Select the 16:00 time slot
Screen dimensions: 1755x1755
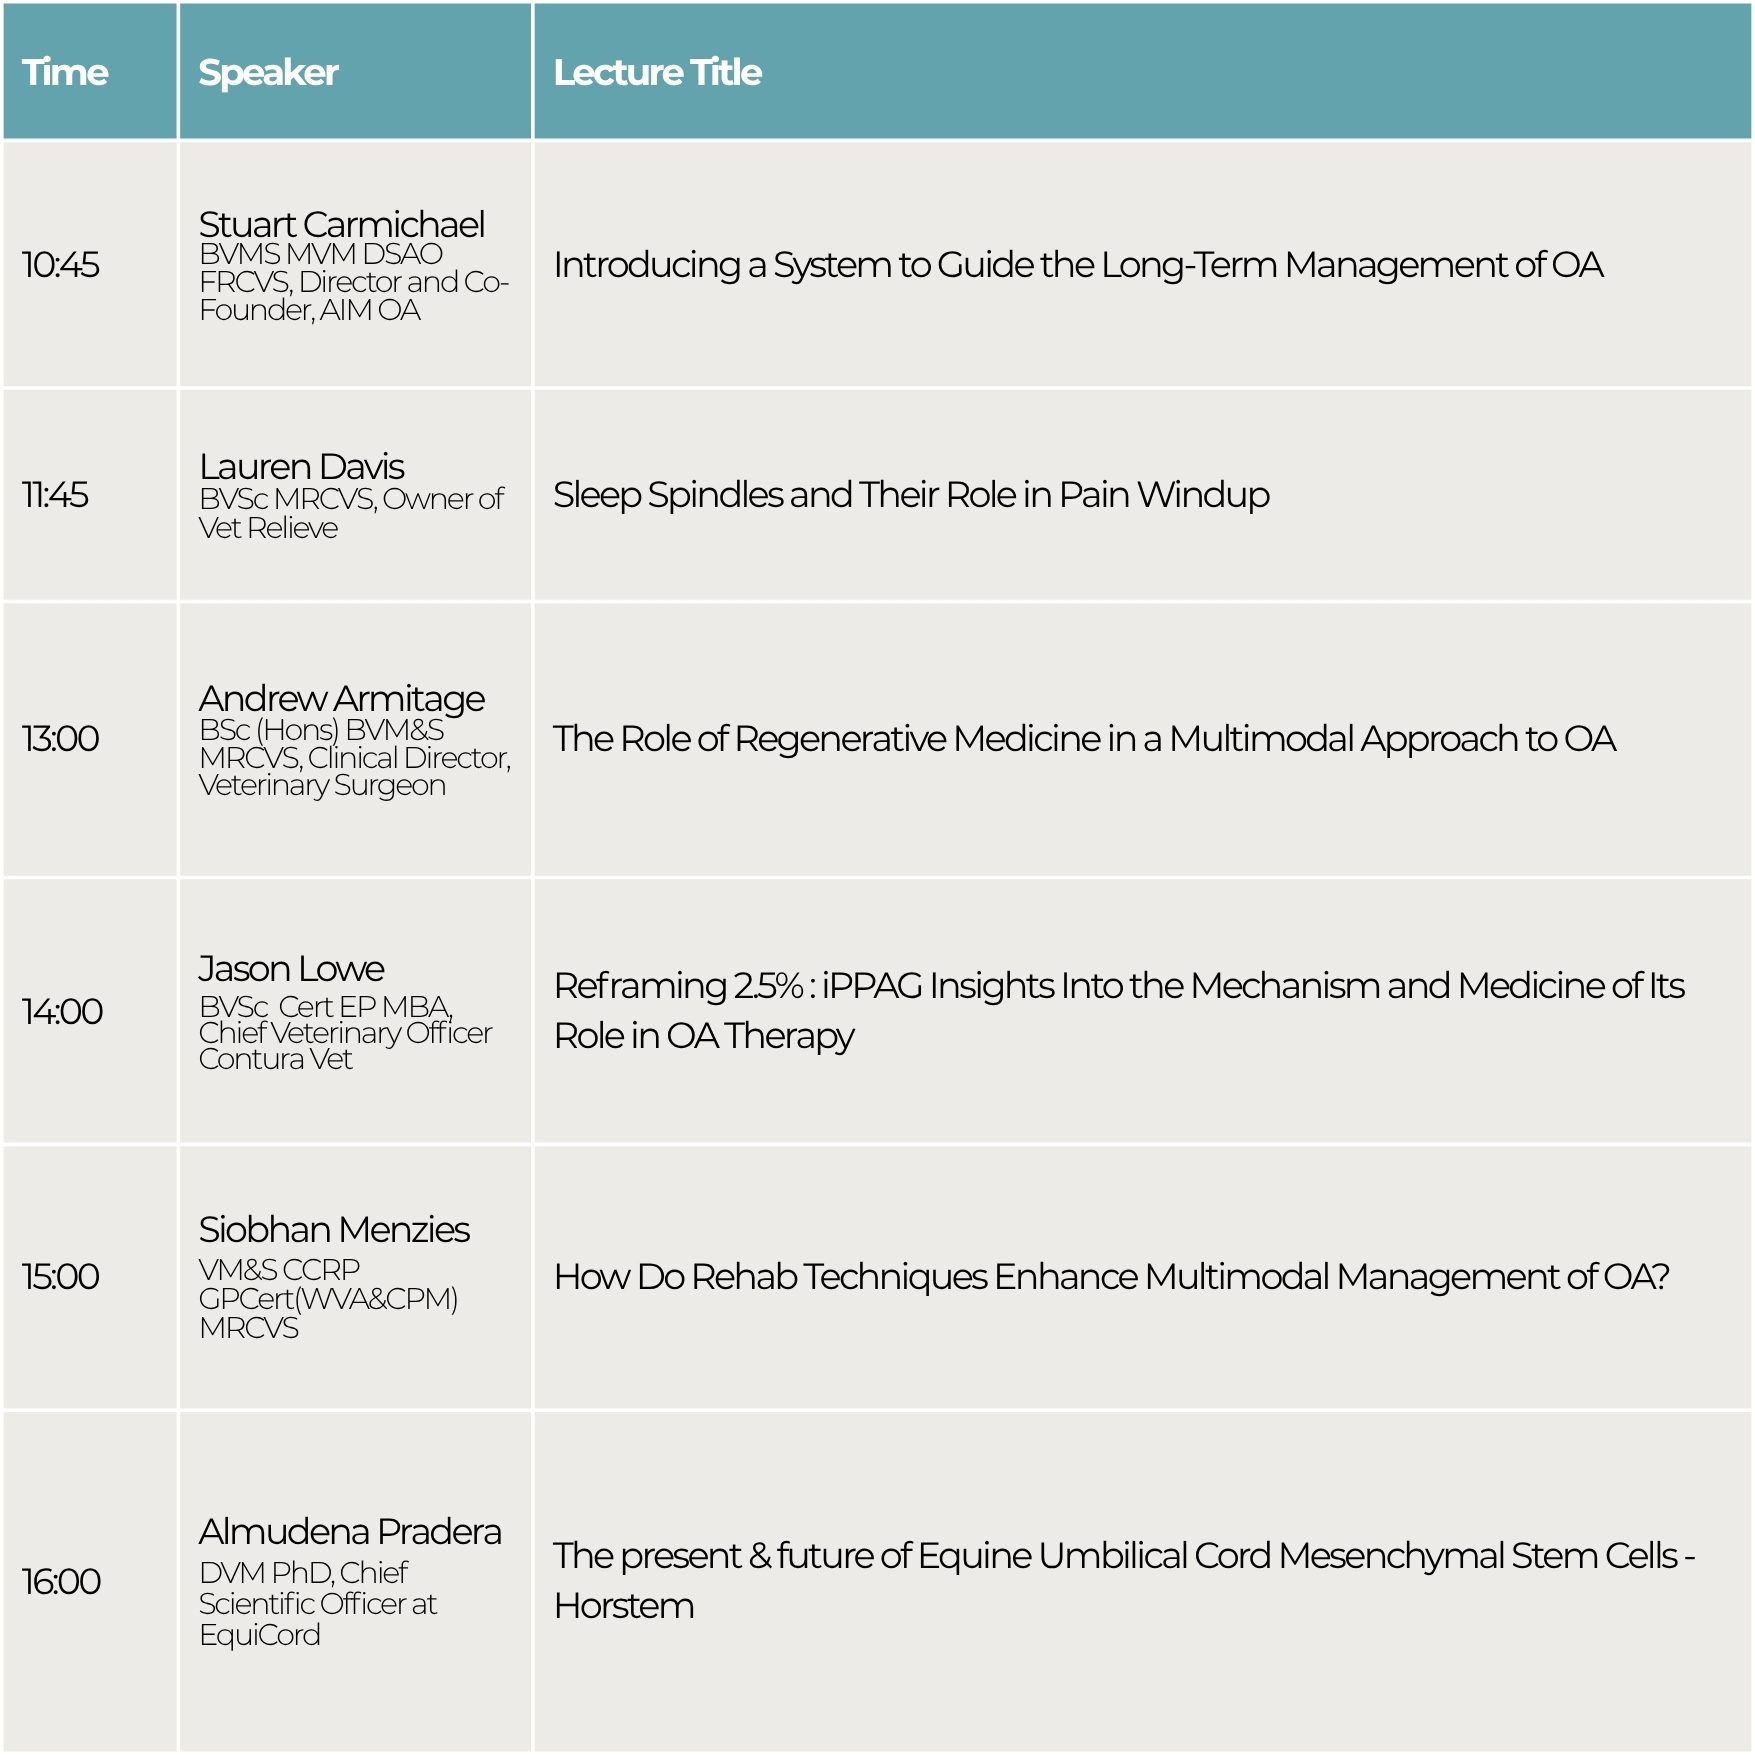61,1581
